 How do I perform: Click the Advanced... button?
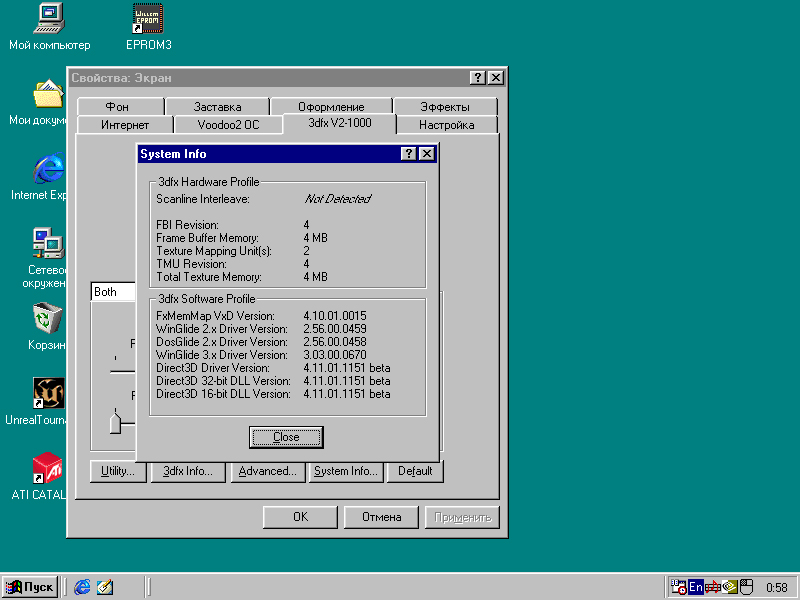[x=267, y=471]
